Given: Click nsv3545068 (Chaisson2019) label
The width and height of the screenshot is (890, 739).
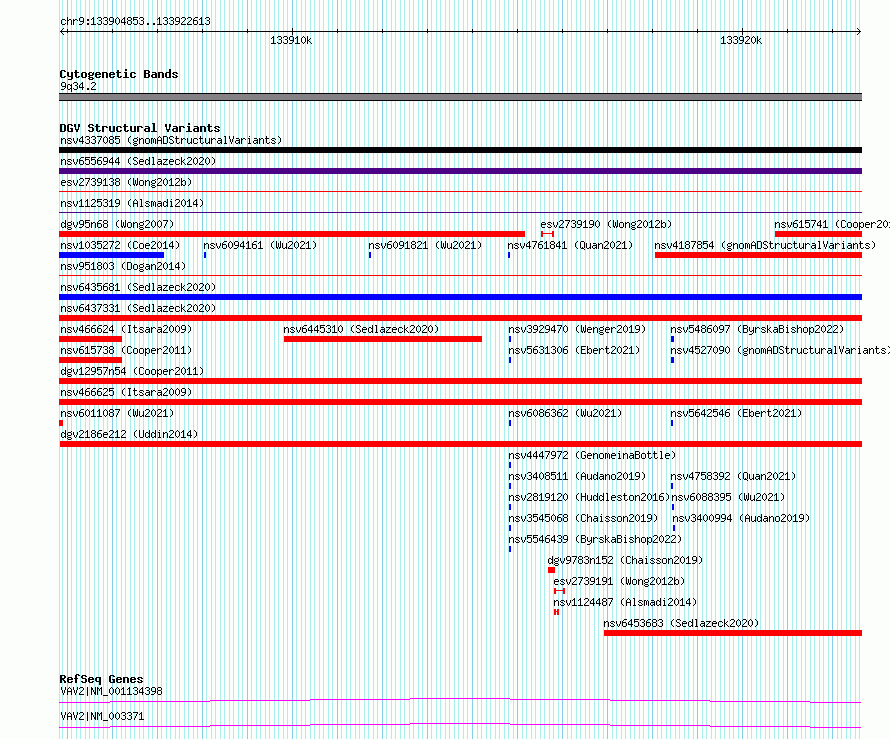Looking at the screenshot, I should pyautogui.click(x=583, y=518).
